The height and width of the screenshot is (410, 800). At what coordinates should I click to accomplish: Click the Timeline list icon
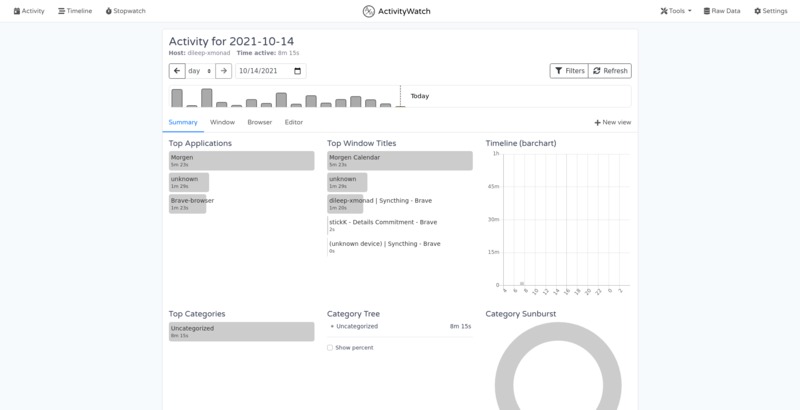point(61,11)
